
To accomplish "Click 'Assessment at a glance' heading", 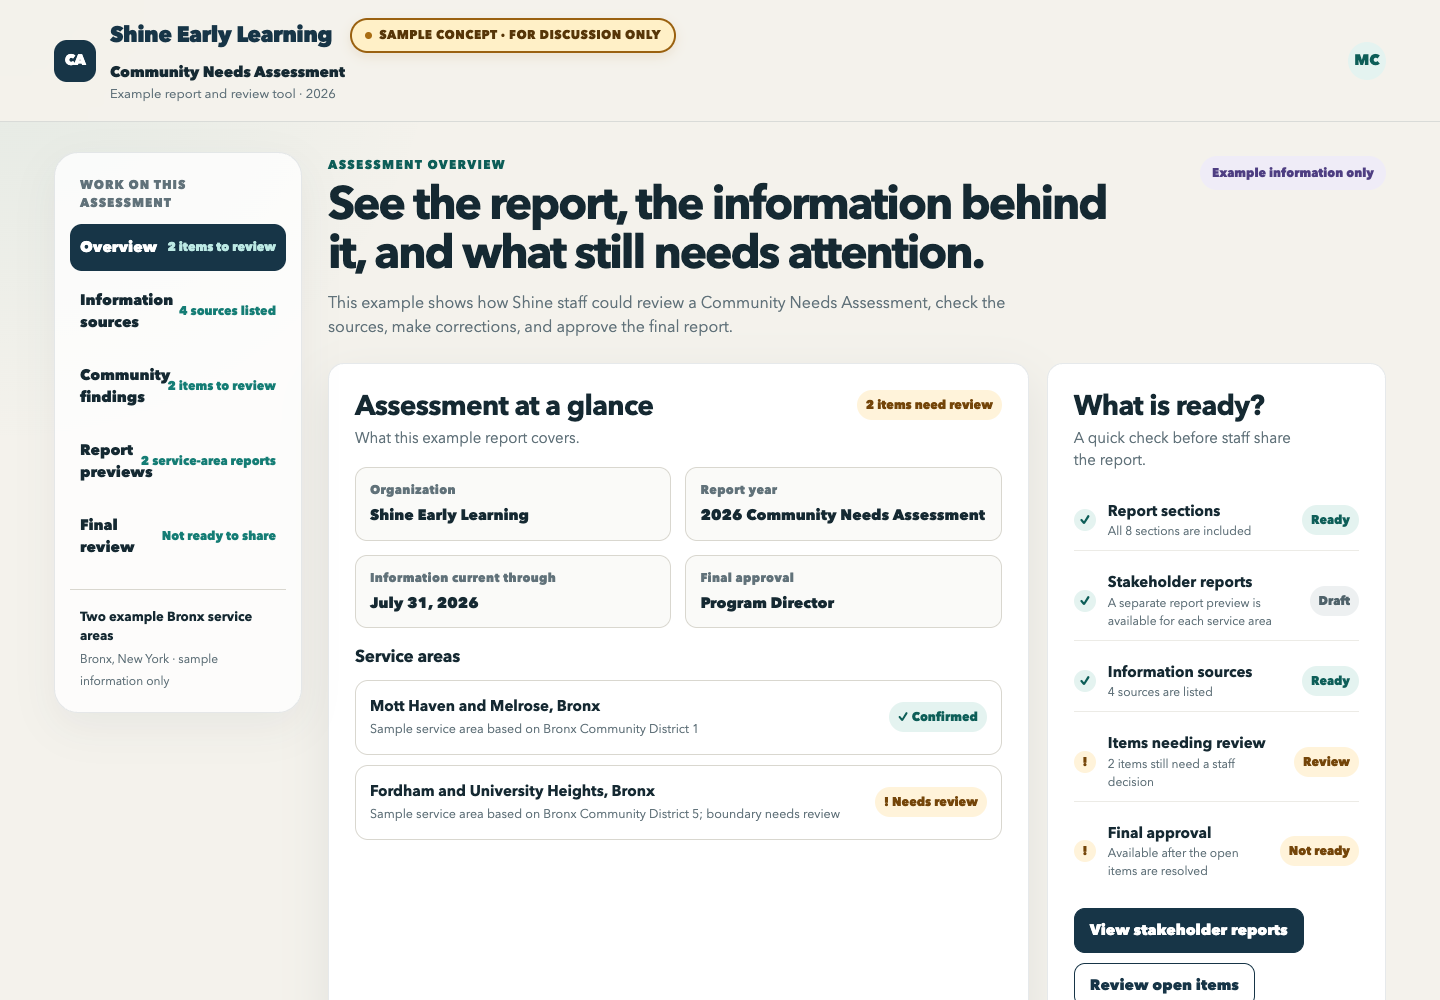I will click(504, 406).
